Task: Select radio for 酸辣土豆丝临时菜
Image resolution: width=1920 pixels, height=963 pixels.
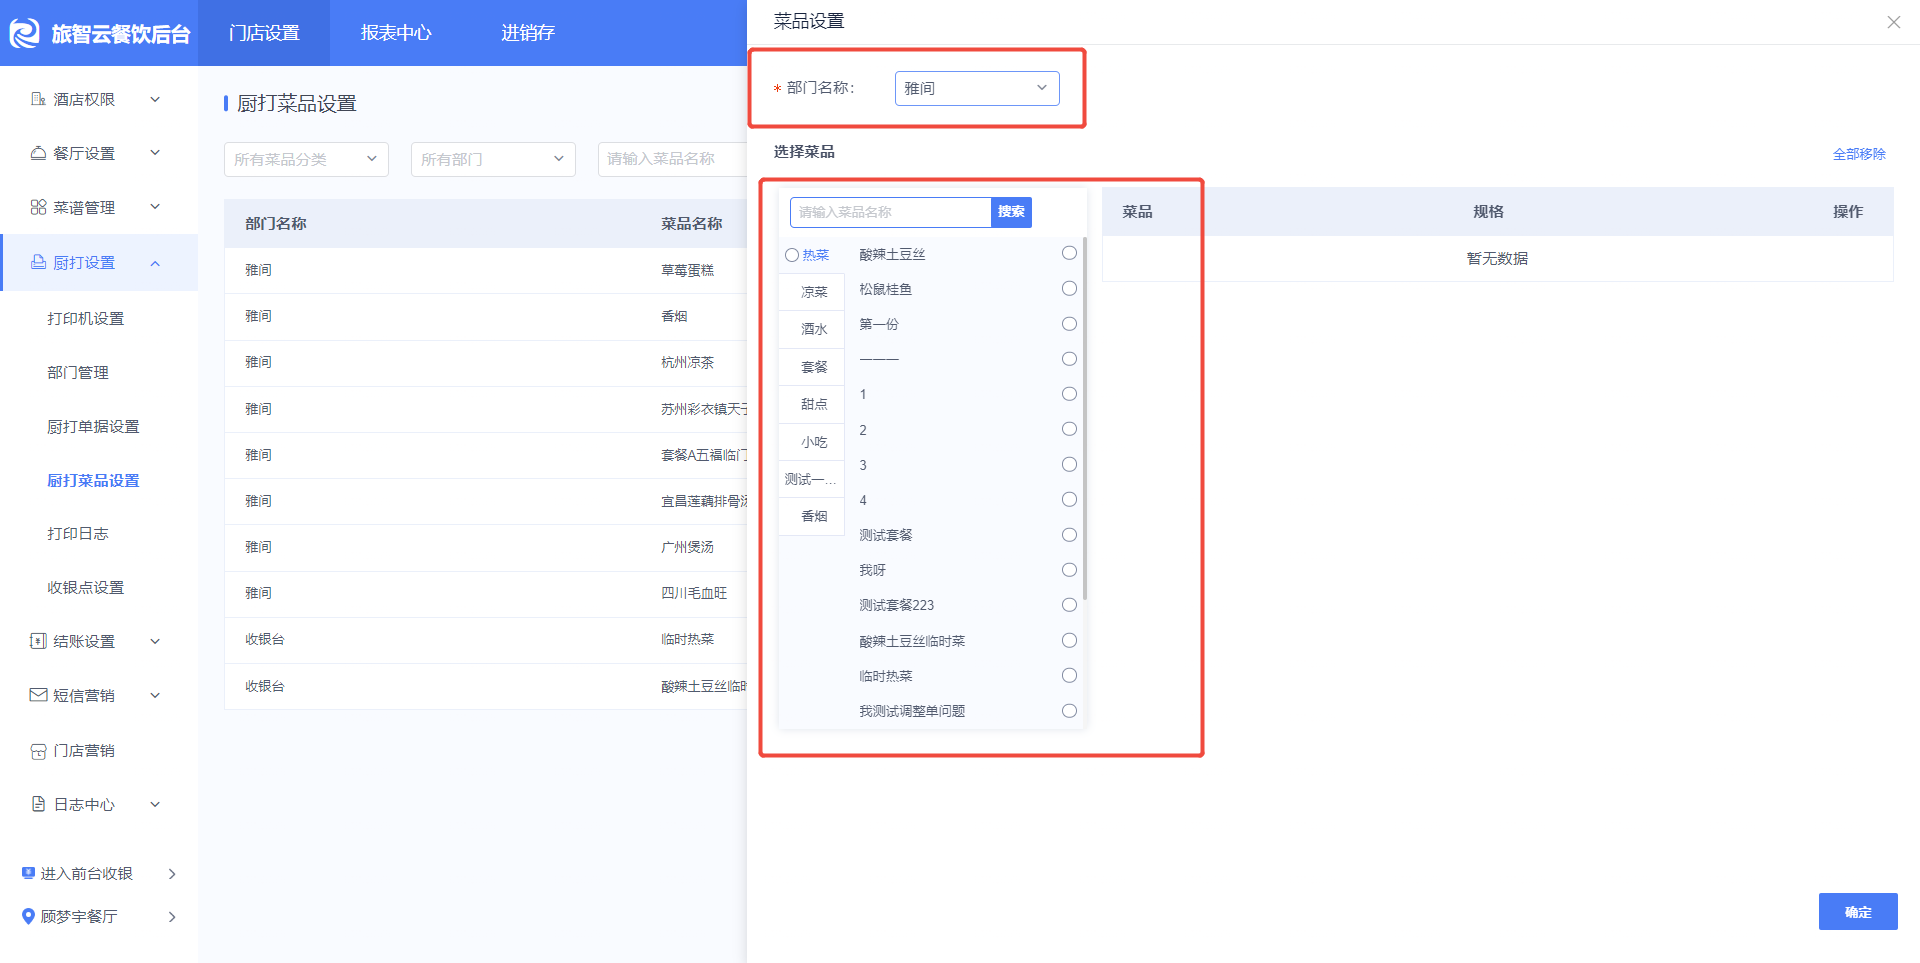Action: pyautogui.click(x=1069, y=640)
